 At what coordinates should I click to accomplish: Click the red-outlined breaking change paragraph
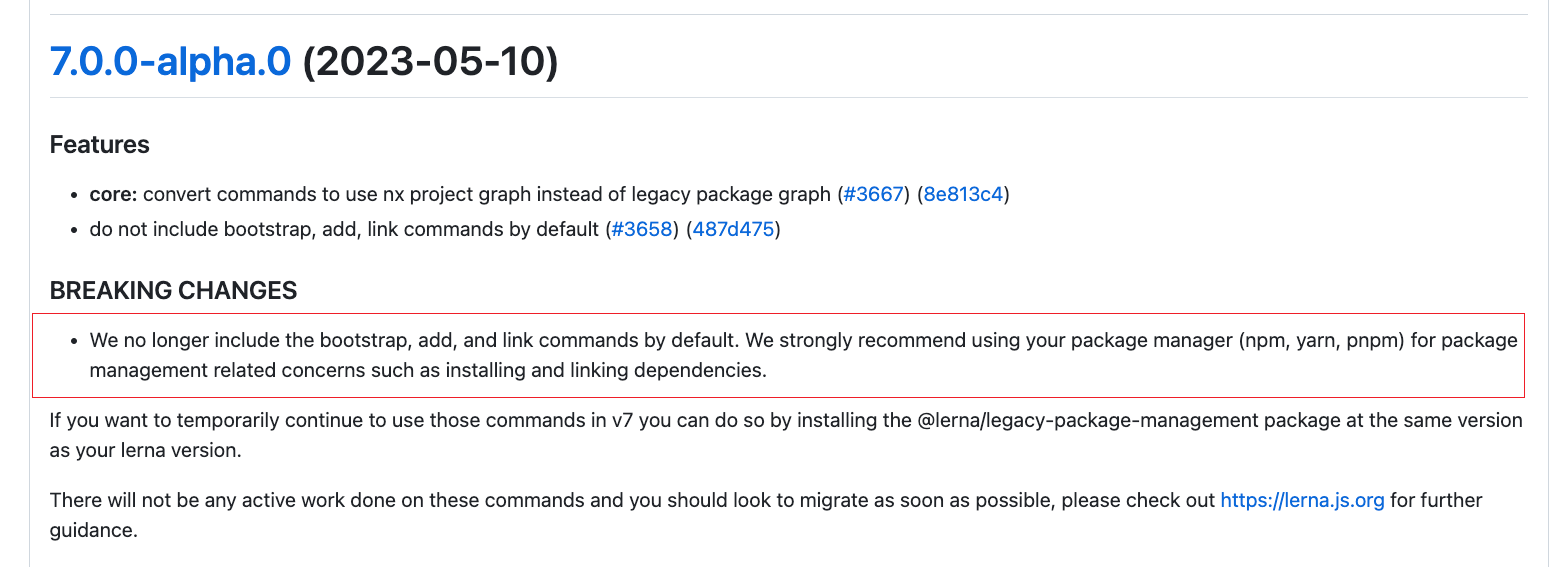point(778,355)
